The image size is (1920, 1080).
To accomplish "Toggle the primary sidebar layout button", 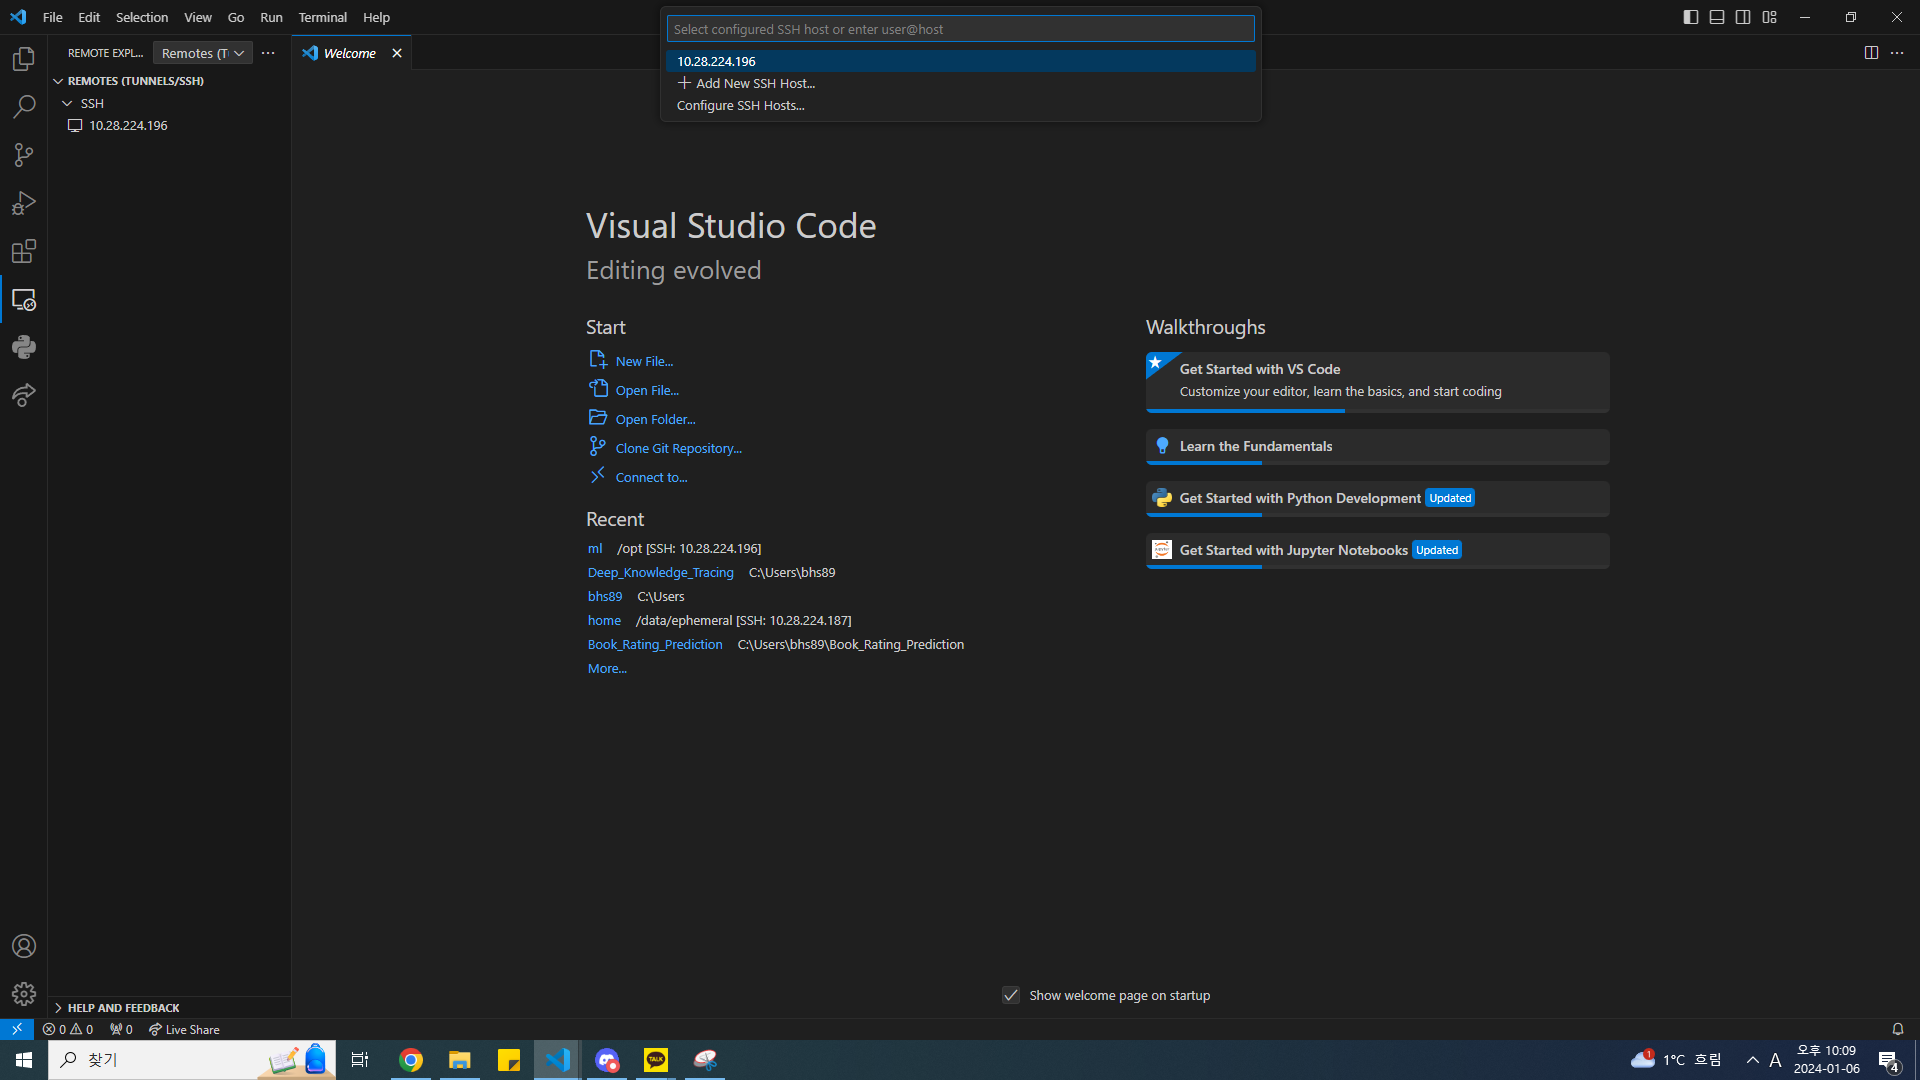I will (1690, 17).
